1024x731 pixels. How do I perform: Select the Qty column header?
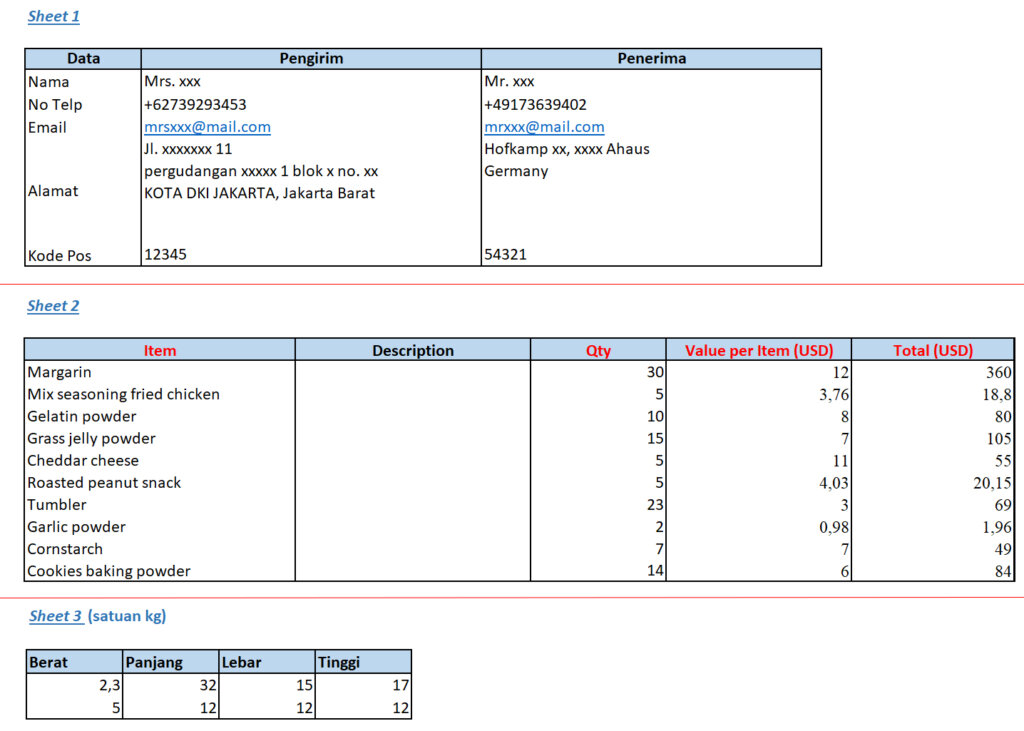pos(598,350)
